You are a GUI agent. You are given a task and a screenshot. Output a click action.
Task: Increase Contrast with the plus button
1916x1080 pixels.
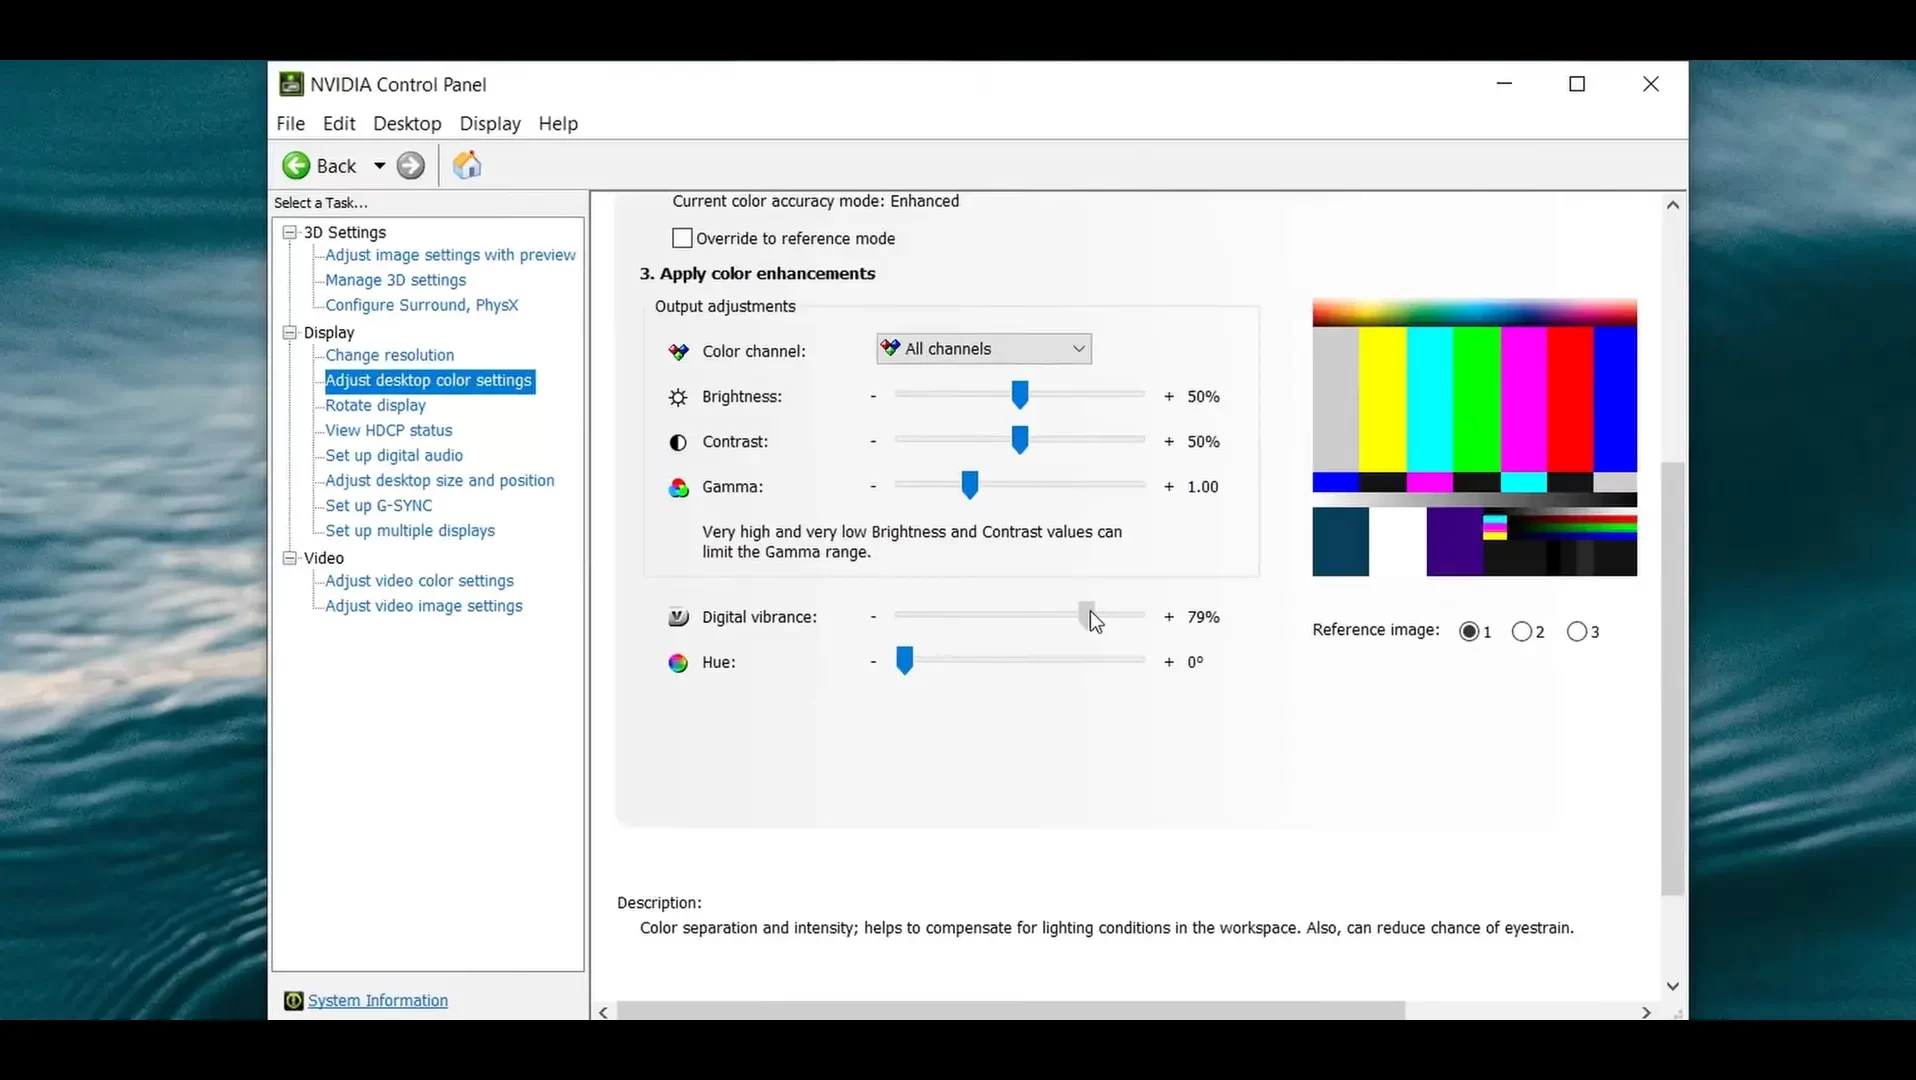click(1169, 442)
